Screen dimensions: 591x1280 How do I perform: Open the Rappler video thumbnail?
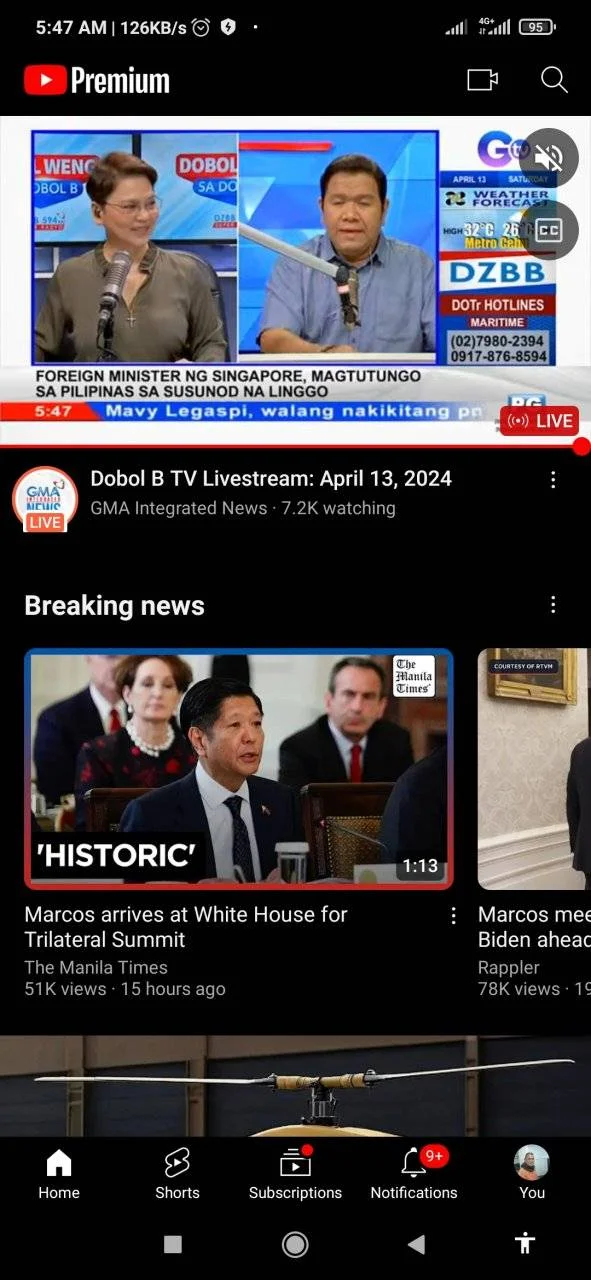point(534,769)
